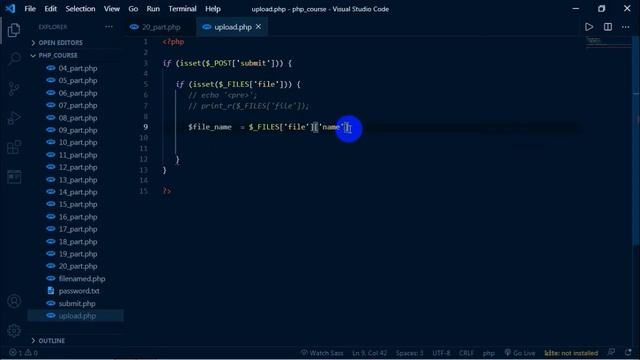This screenshot has width=640, height=360.
Task: Close the upload.php tab
Action: coord(258,27)
